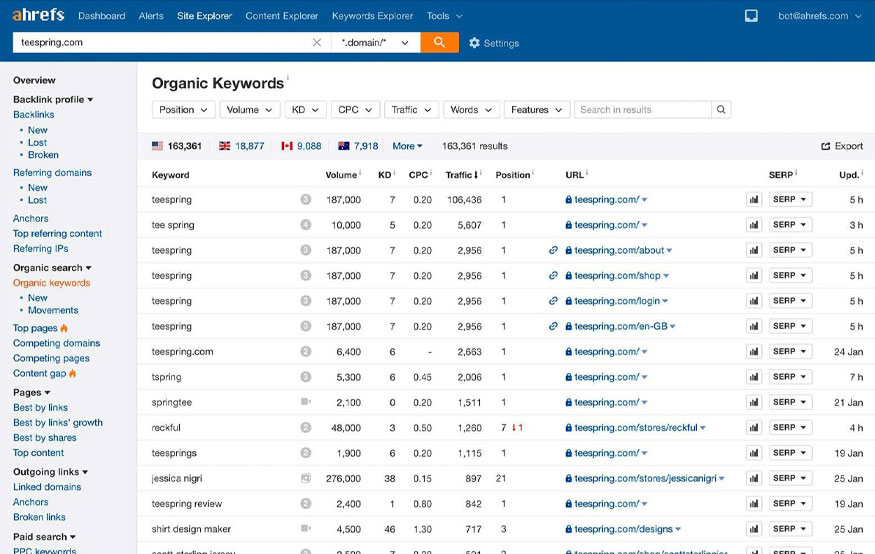Viewport: 875px width, 554px height.
Task: Click image feature icon for jessica nigri
Action: tap(306, 478)
